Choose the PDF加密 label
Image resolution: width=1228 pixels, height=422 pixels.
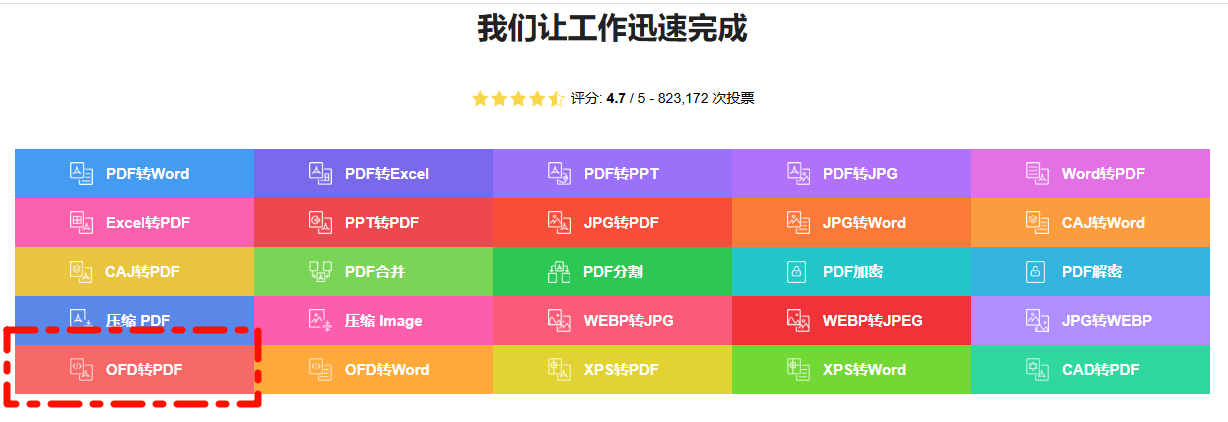853,271
